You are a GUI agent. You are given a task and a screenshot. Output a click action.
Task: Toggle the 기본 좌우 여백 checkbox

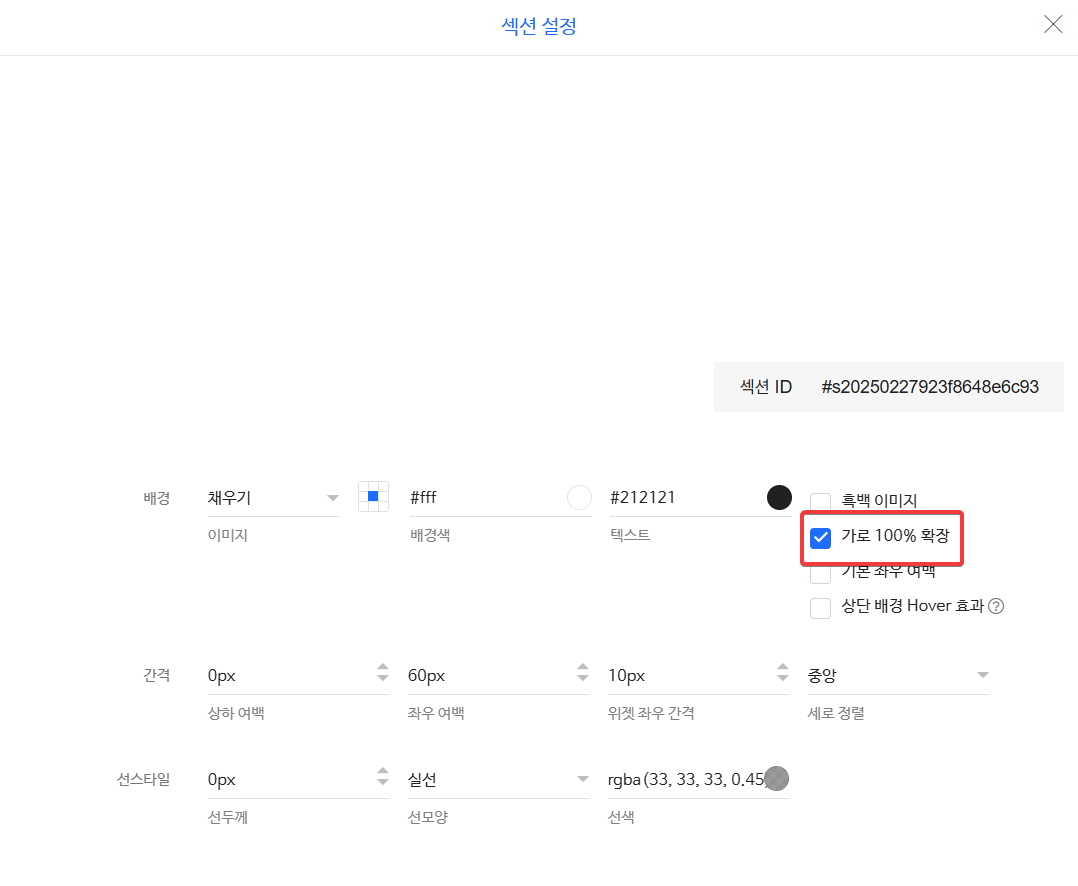click(820, 573)
